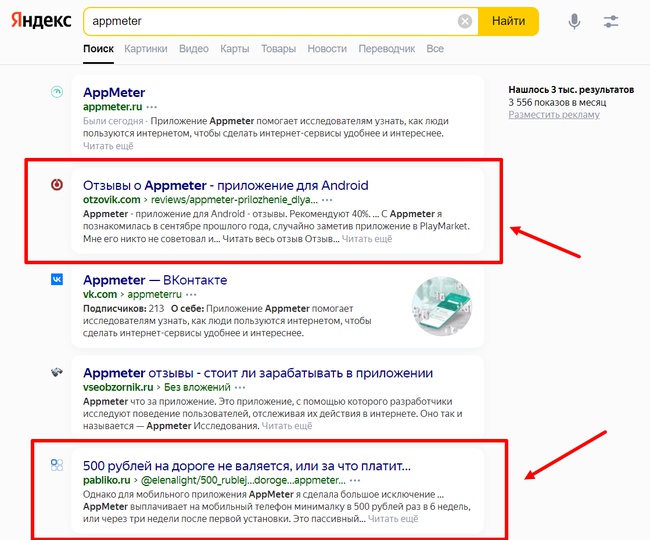Select the Поиск tab
The height and width of the screenshot is (540, 650).
[x=98, y=49]
